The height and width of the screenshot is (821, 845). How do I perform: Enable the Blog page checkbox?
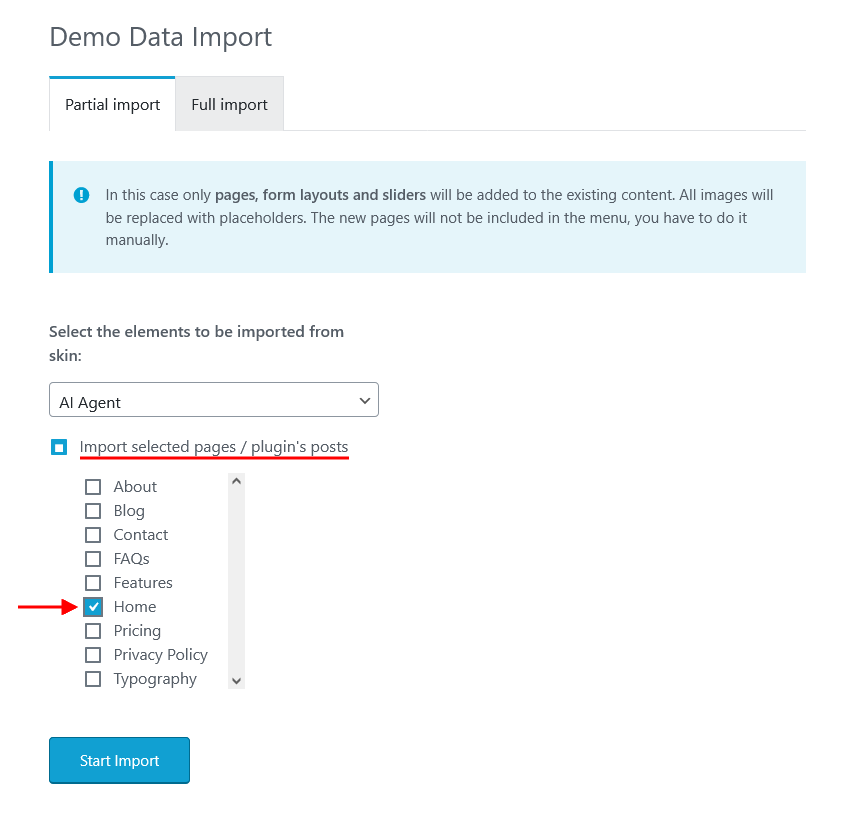pyautogui.click(x=93, y=511)
